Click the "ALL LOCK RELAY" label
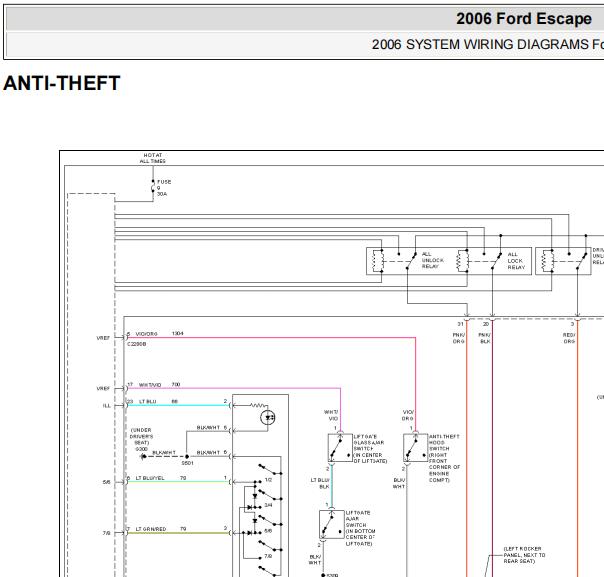 click(x=516, y=261)
